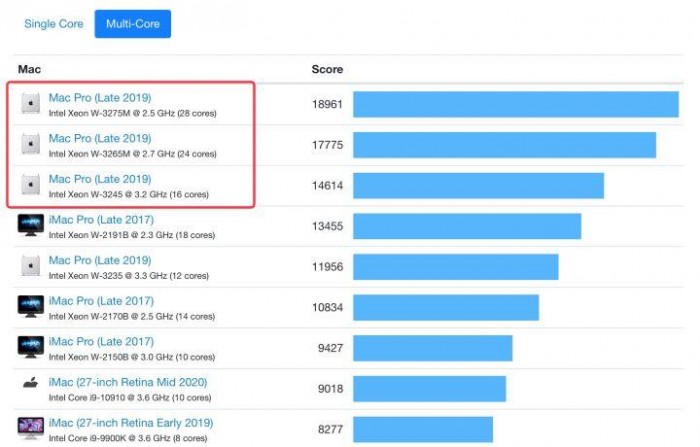This screenshot has height=447, width=700.
Task: Click the Intel Core i9-9900K processor text
Action: pyautogui.click(x=128, y=438)
